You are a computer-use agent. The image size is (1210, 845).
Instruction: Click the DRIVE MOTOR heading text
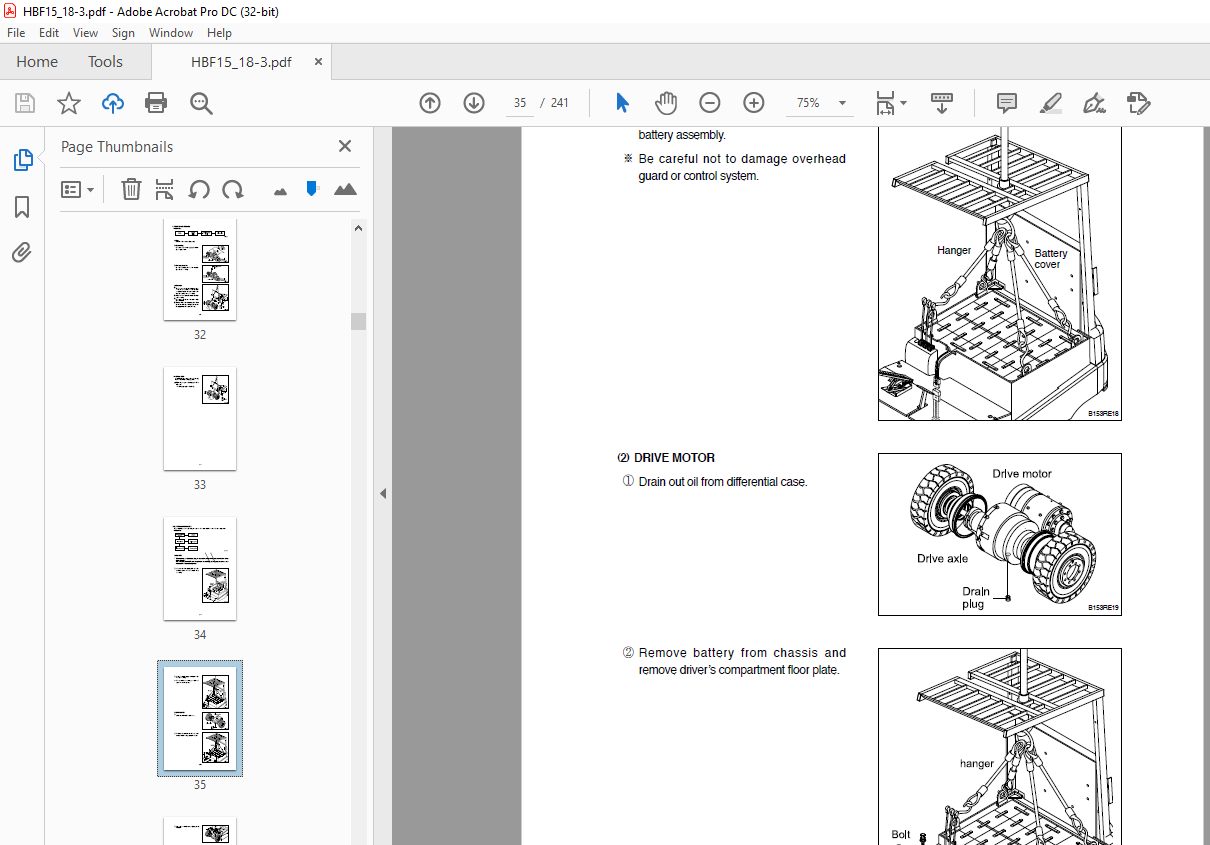click(x=674, y=458)
